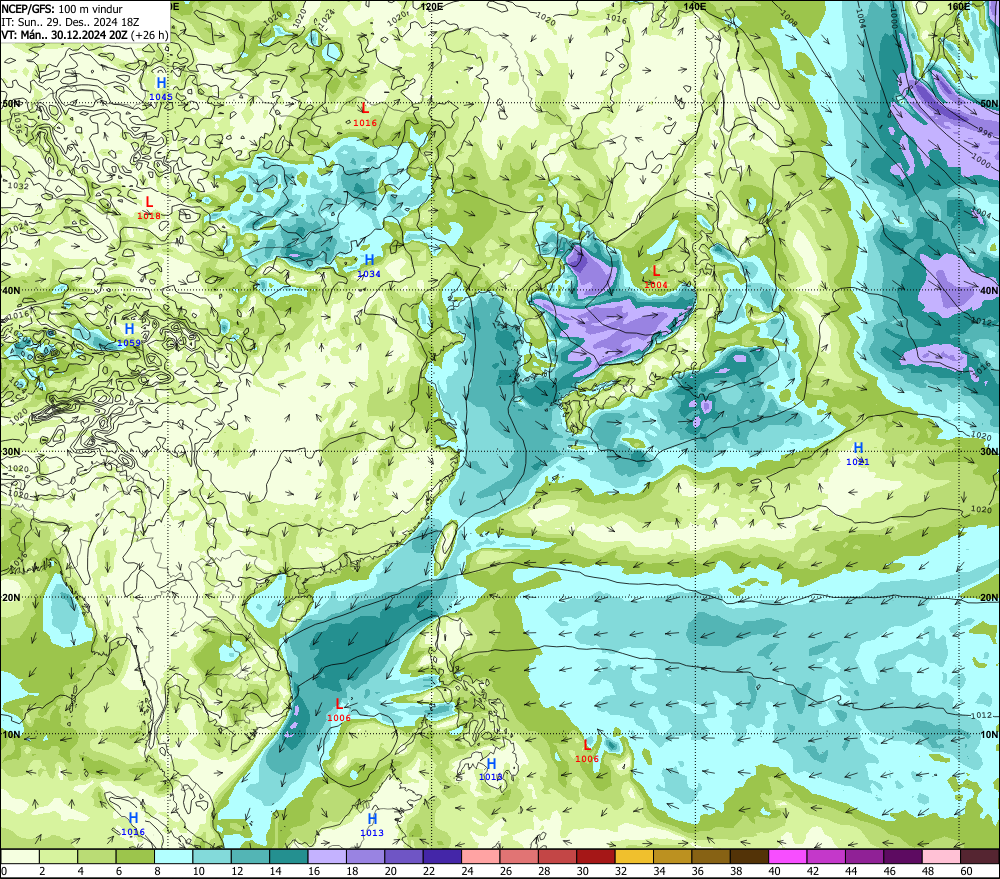Click the legend scale value 20
Image resolution: width=1000 pixels, height=879 pixels.
click(x=390, y=871)
